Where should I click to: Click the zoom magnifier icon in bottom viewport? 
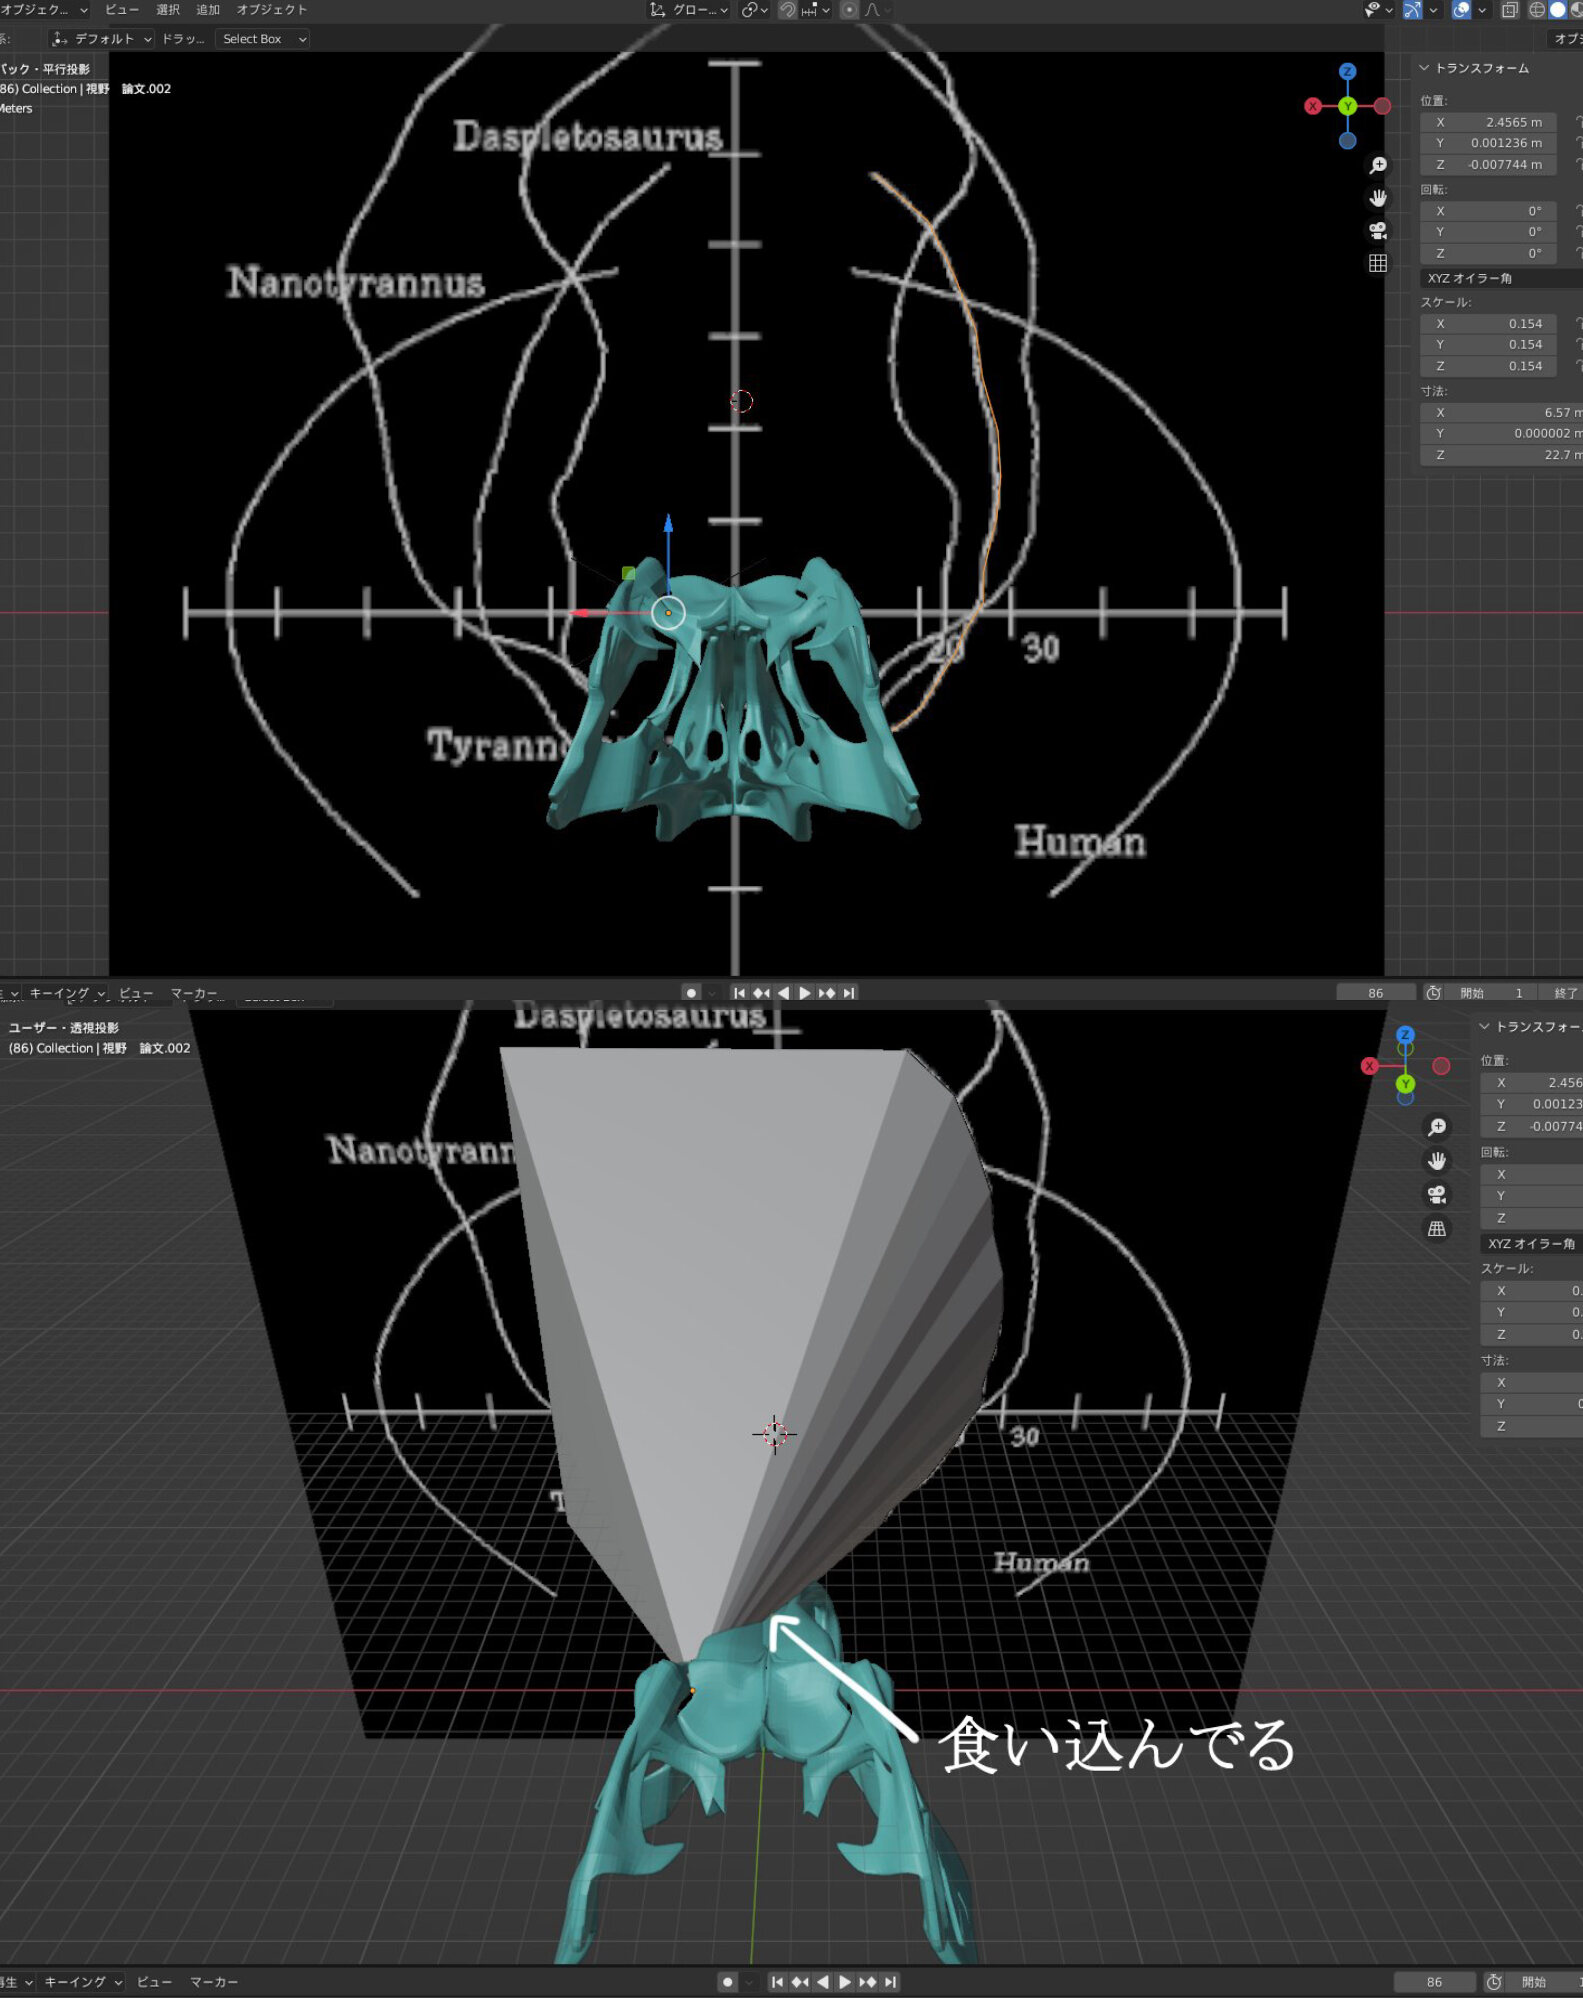pos(1437,1127)
